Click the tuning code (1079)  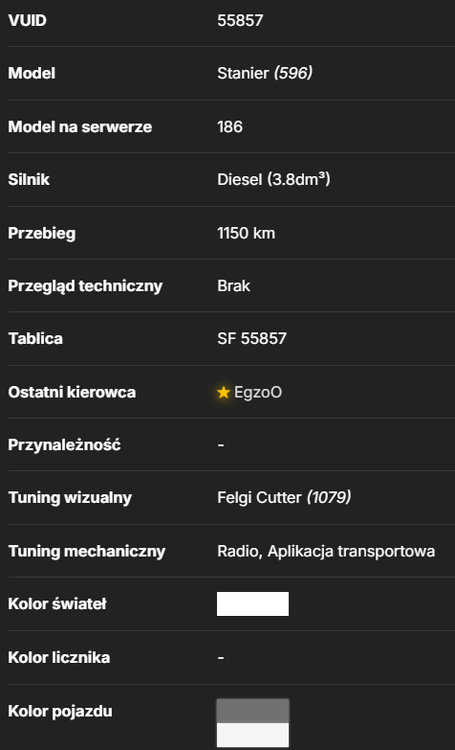(x=329, y=497)
